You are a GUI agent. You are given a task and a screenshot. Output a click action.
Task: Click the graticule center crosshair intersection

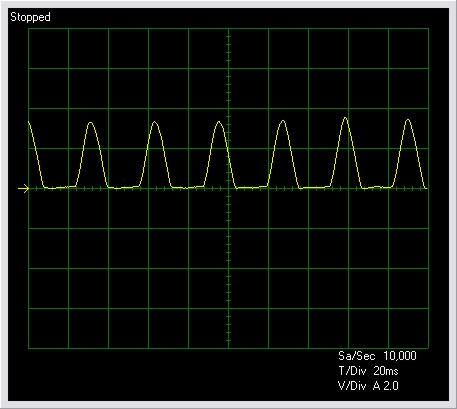coord(229,189)
